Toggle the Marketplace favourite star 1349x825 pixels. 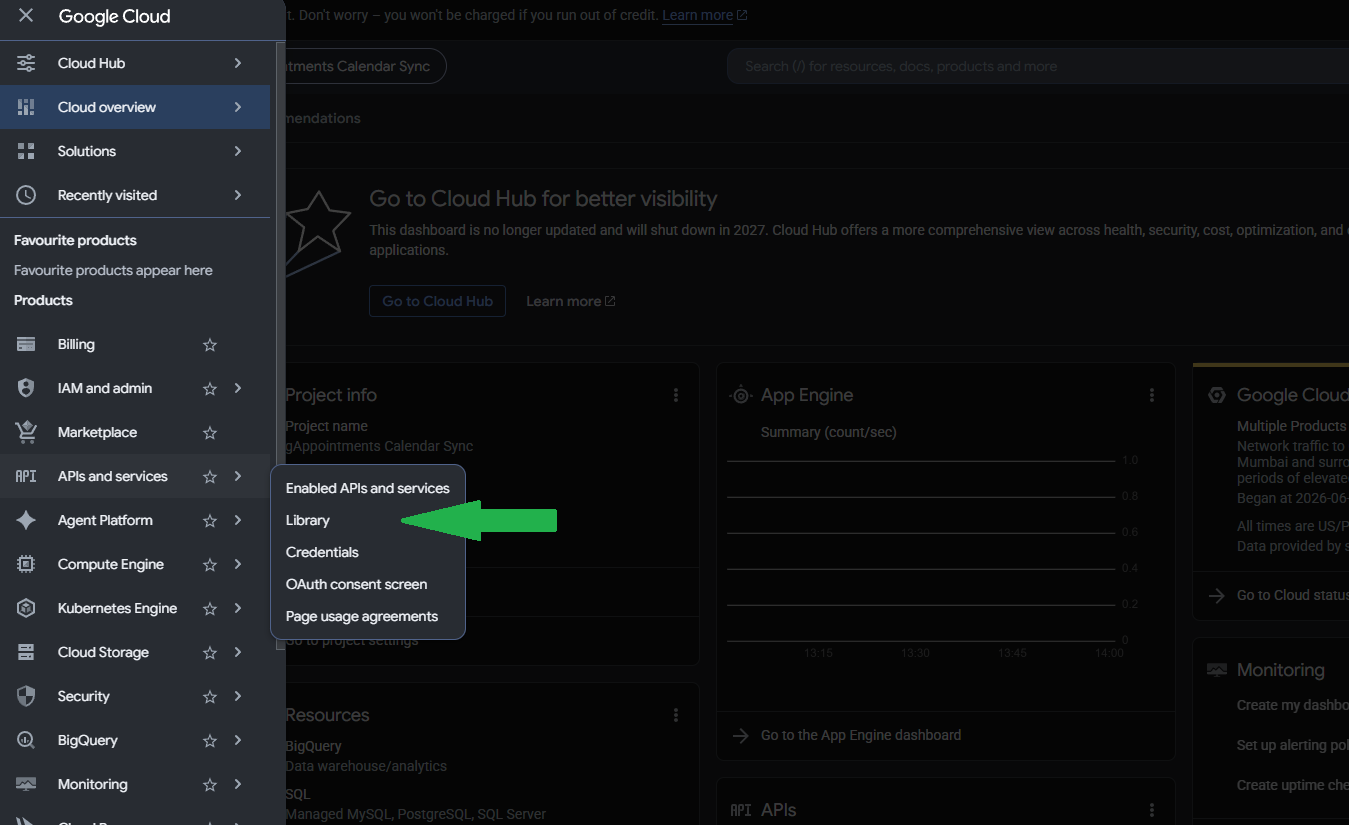(210, 432)
